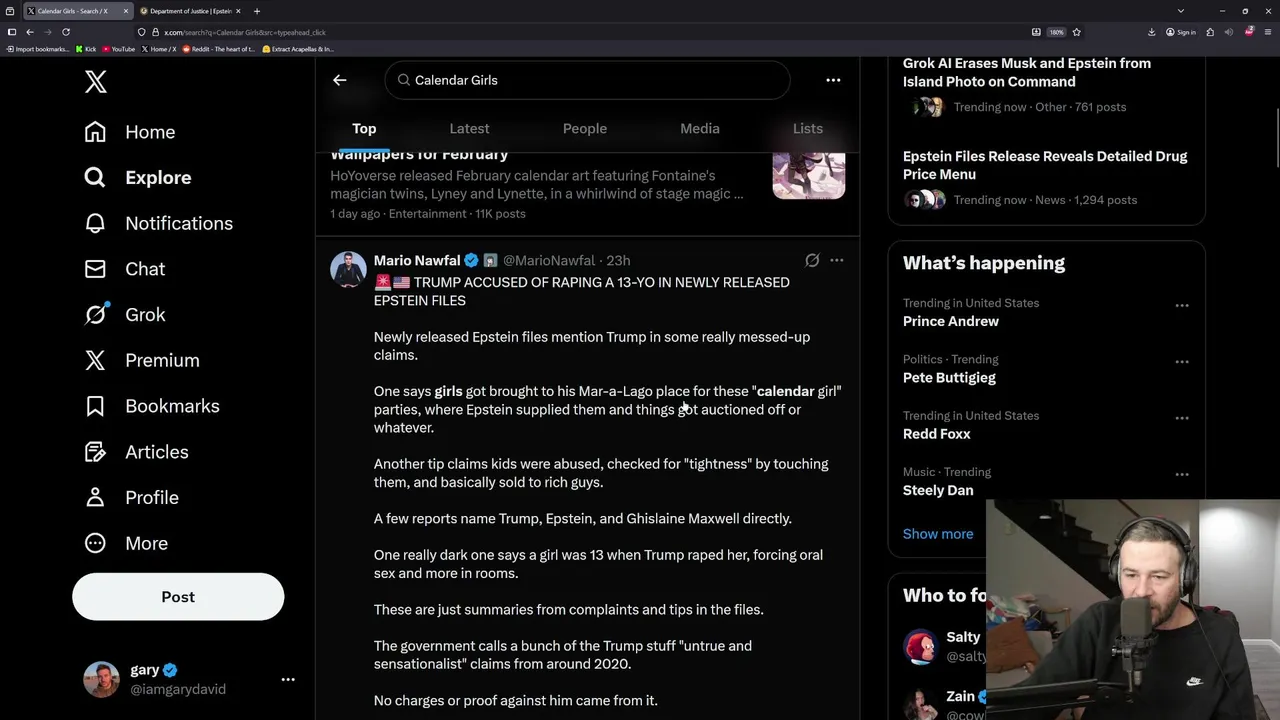Image resolution: width=1280 pixels, height=720 pixels.
Task: Click the Post button
Action: 178,597
